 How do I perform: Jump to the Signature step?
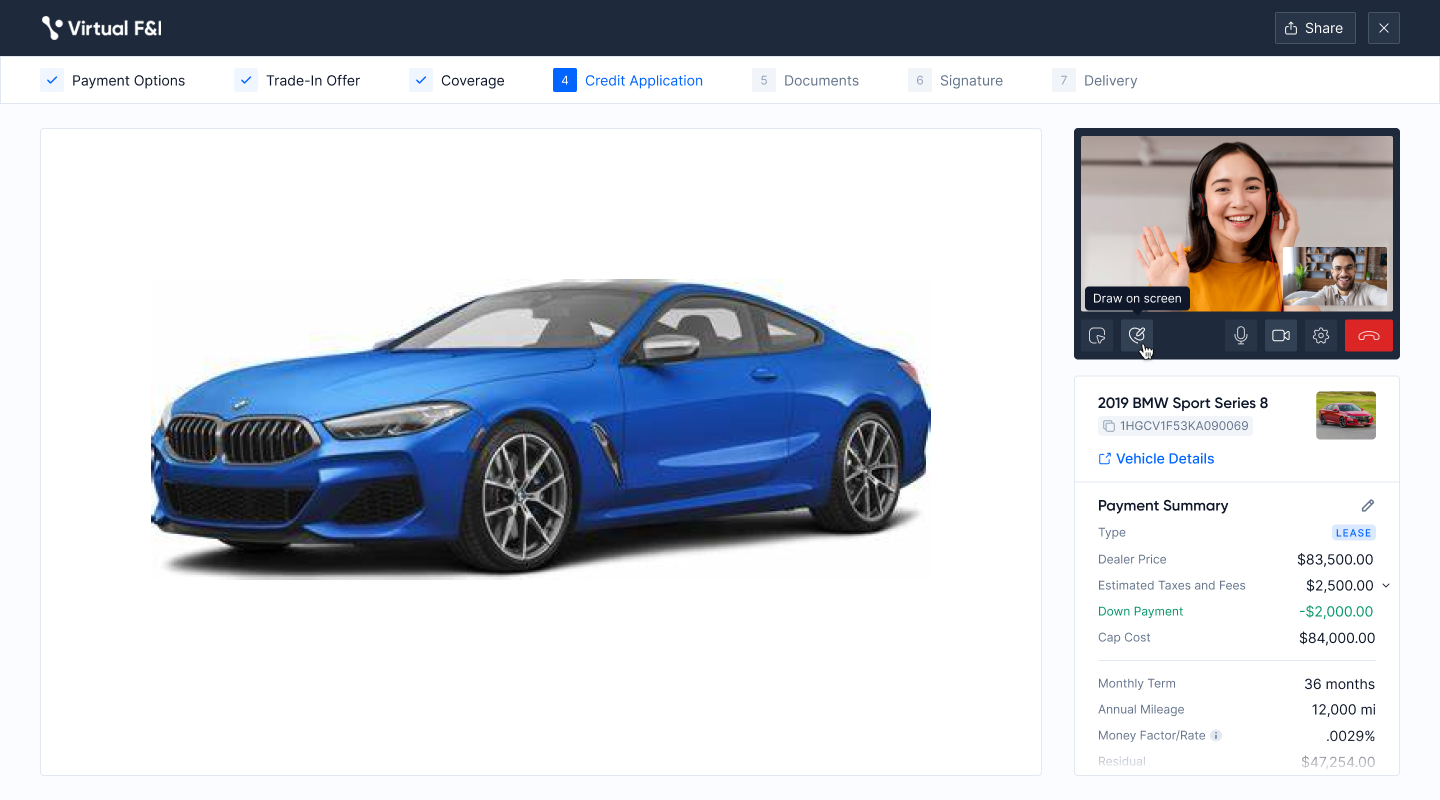955,81
